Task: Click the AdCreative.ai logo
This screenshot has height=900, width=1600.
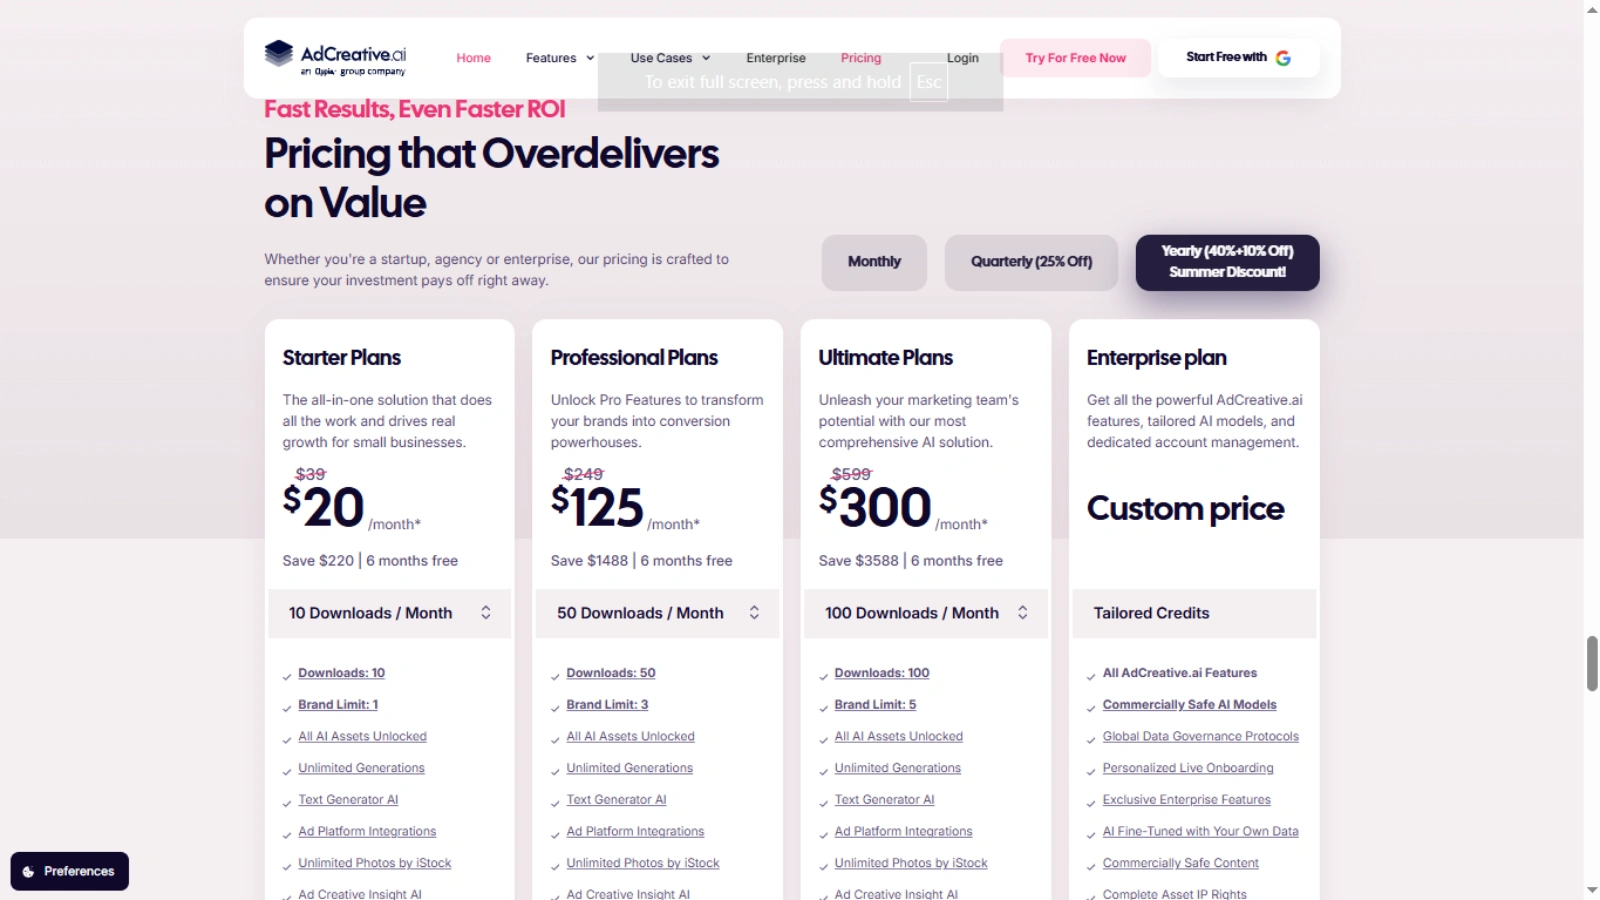Action: point(335,58)
